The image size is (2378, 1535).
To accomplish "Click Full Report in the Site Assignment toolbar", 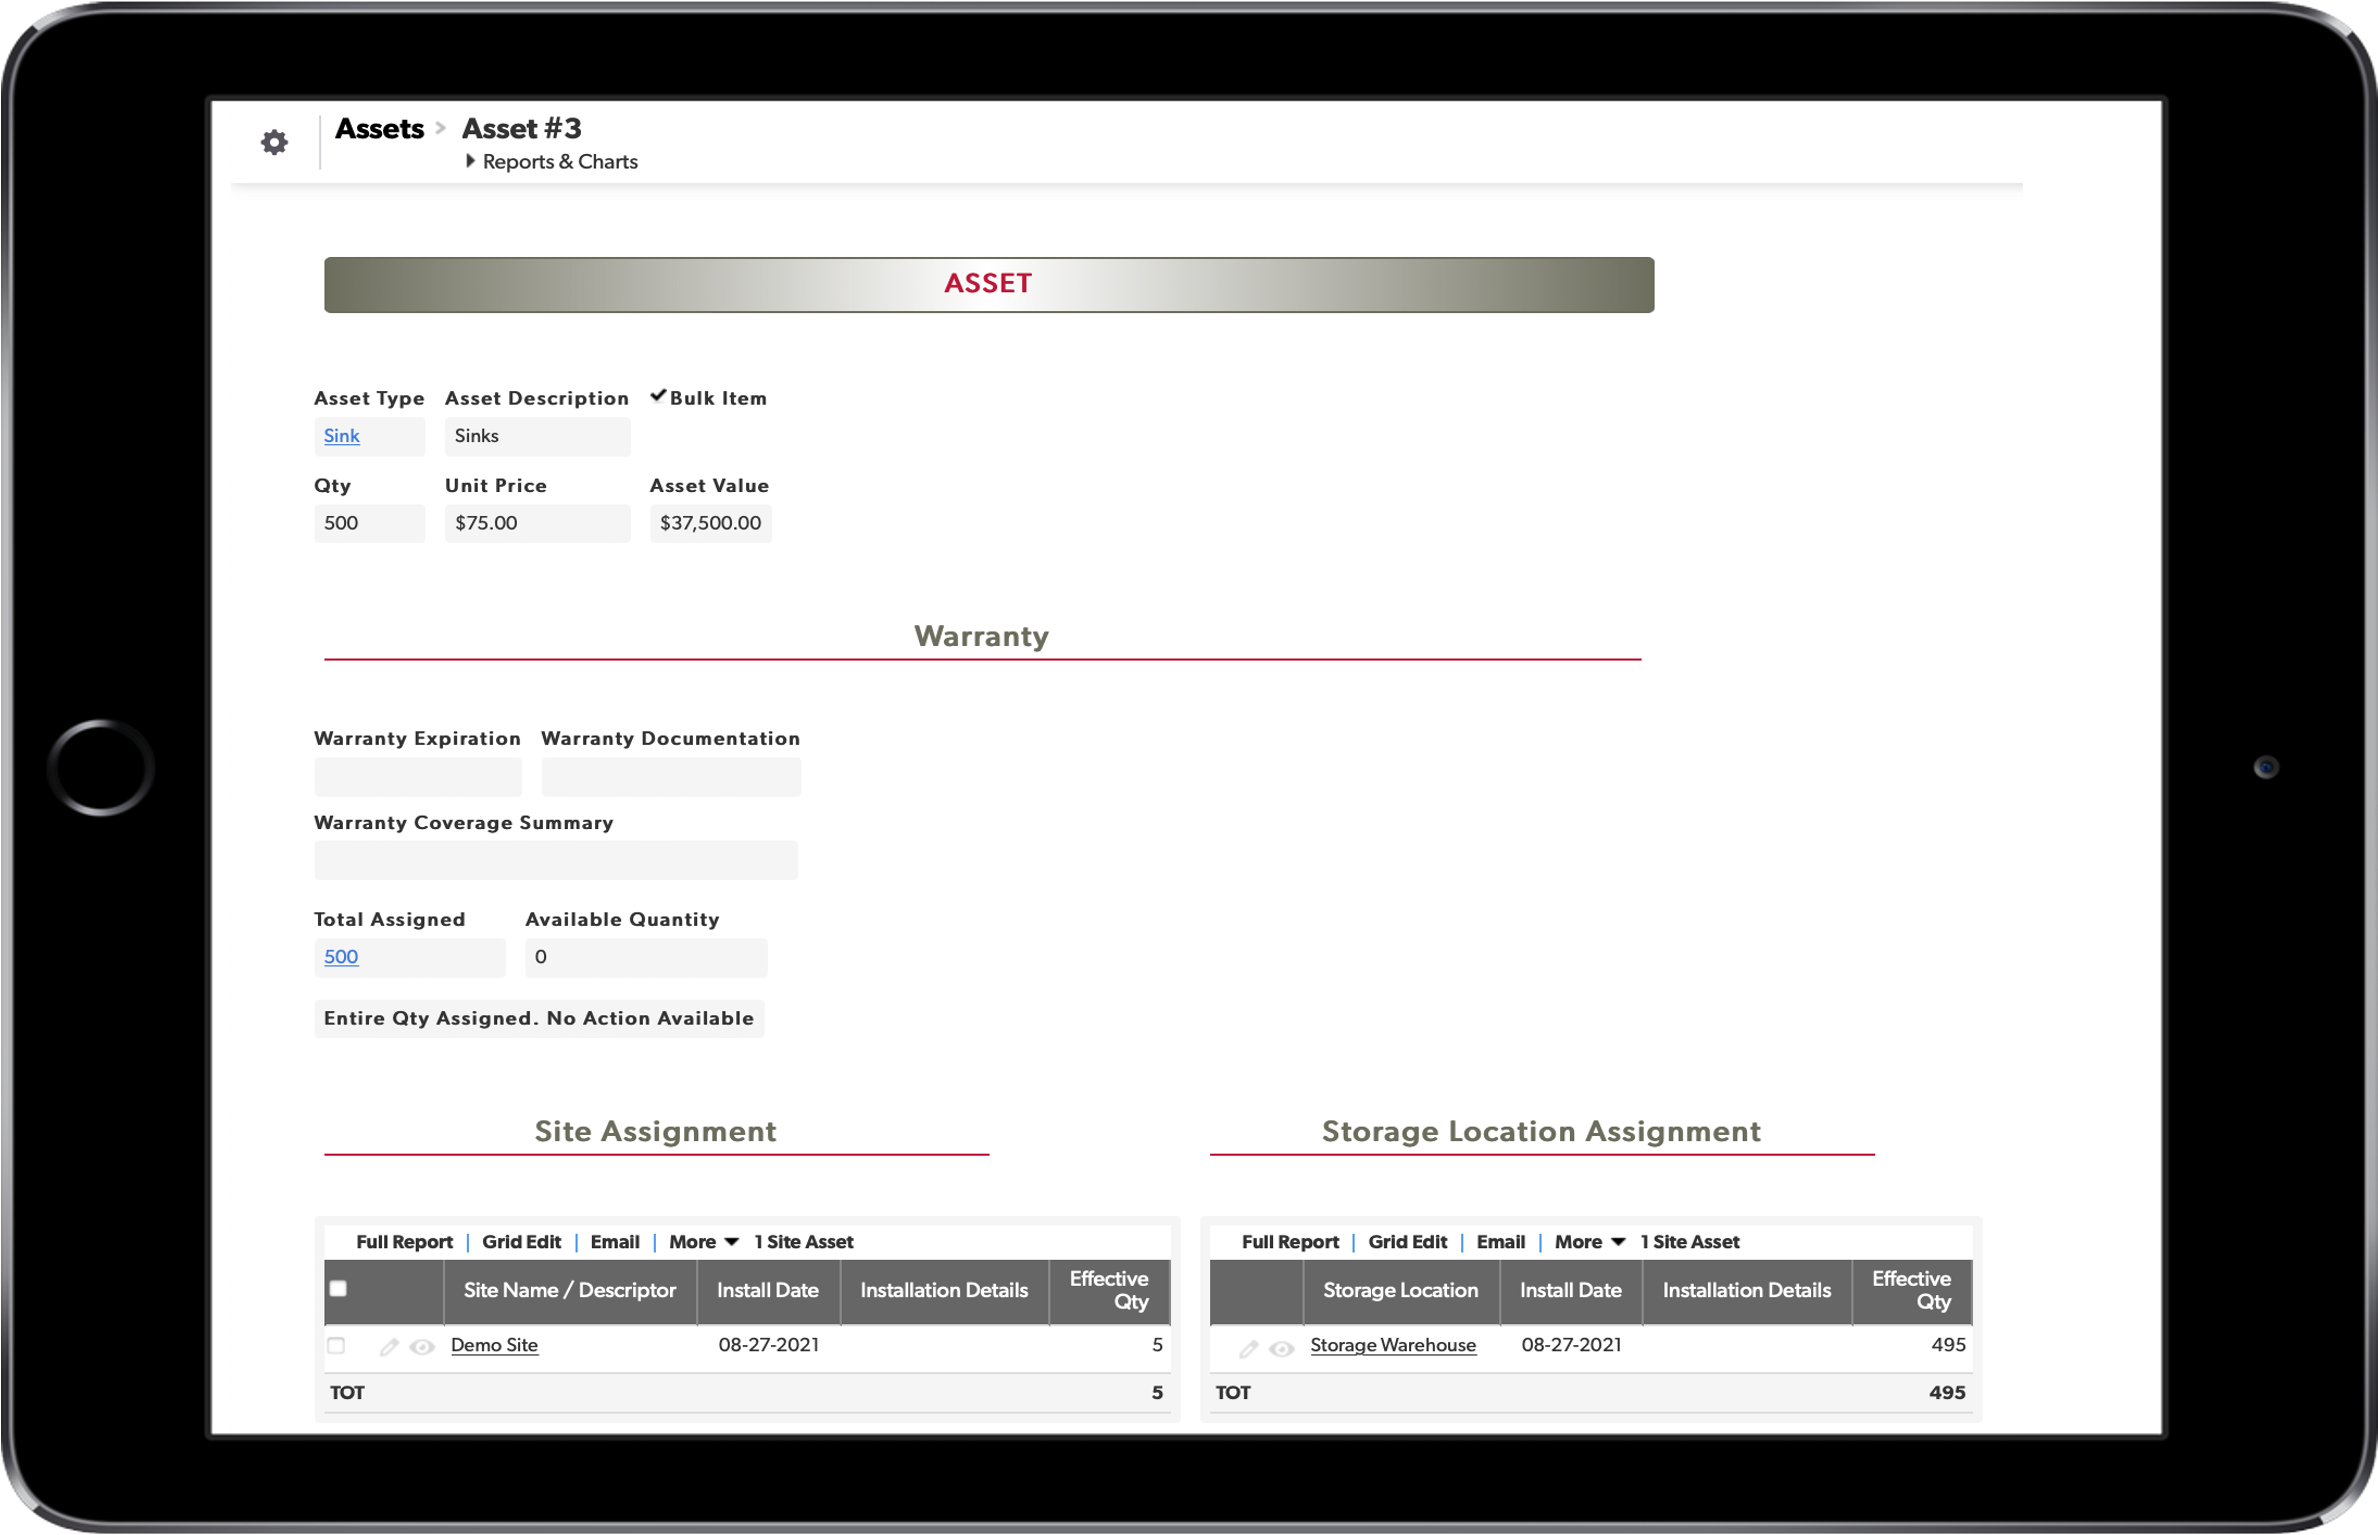I will pos(404,1242).
